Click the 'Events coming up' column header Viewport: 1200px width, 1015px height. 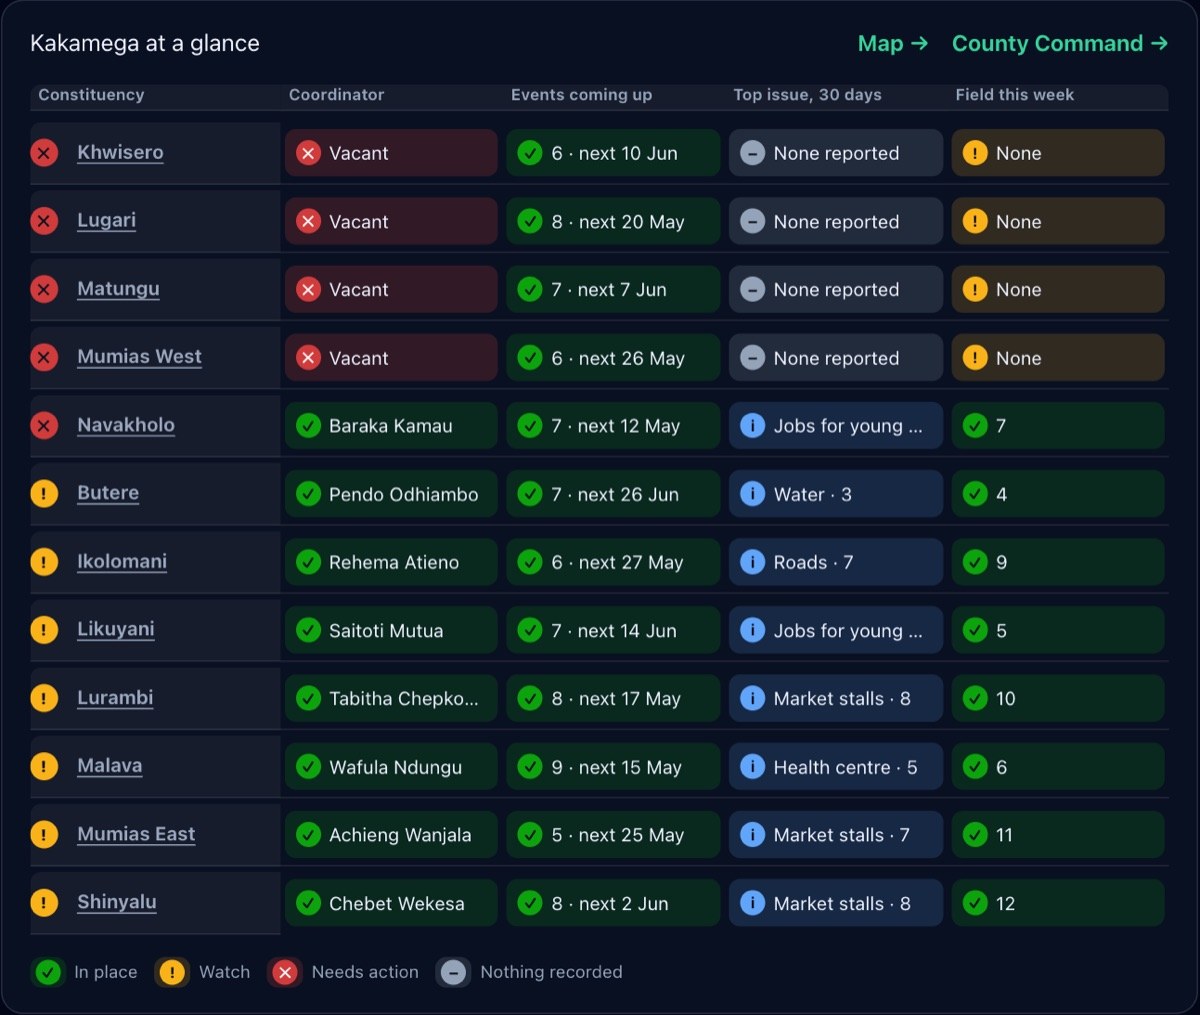581,95
